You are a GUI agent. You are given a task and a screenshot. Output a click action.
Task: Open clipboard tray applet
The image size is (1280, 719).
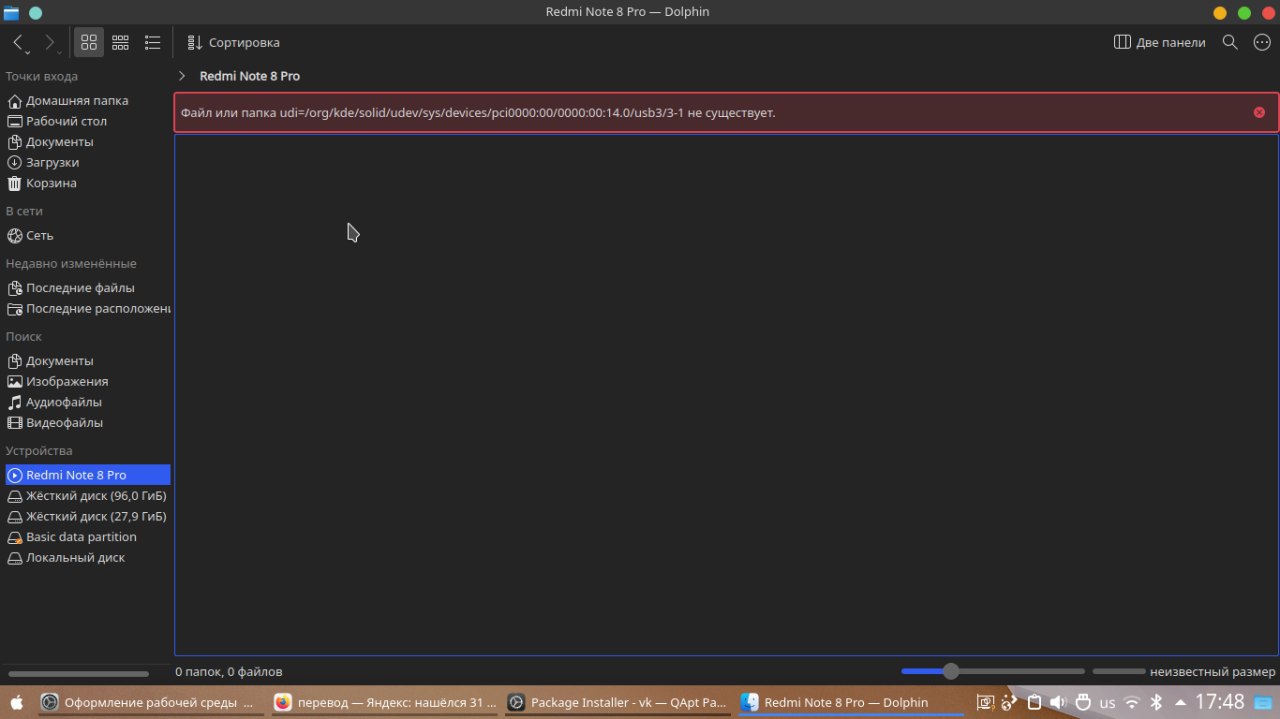pos(1035,702)
